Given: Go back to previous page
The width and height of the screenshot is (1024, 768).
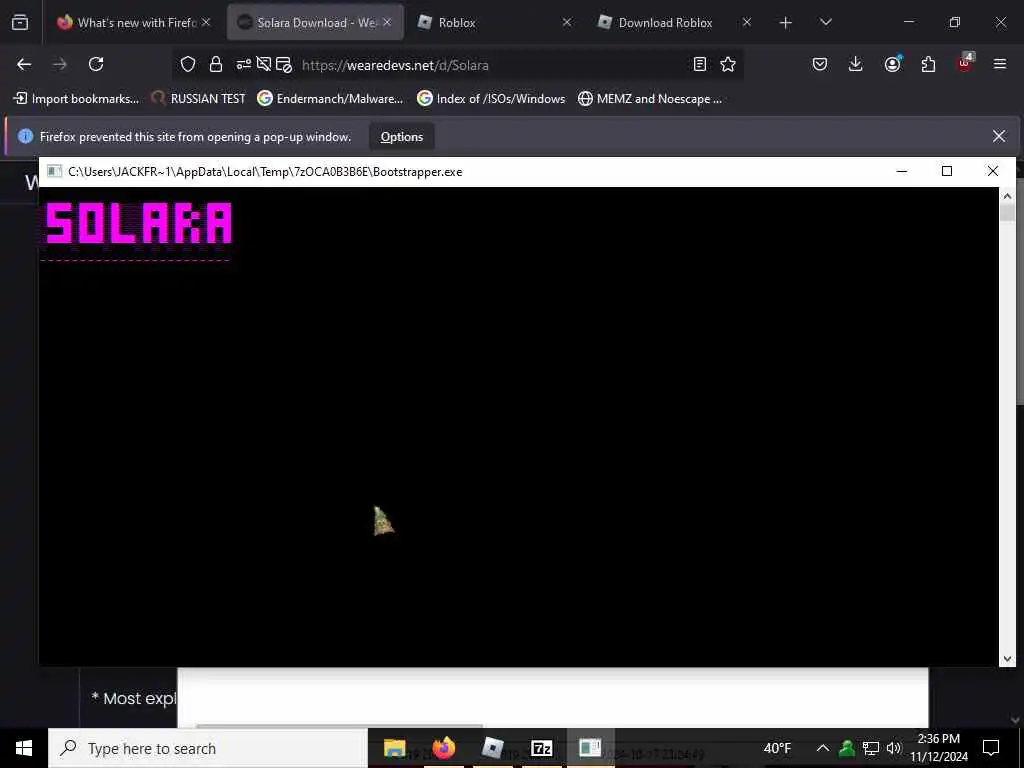Looking at the screenshot, I should pyautogui.click(x=24, y=64).
